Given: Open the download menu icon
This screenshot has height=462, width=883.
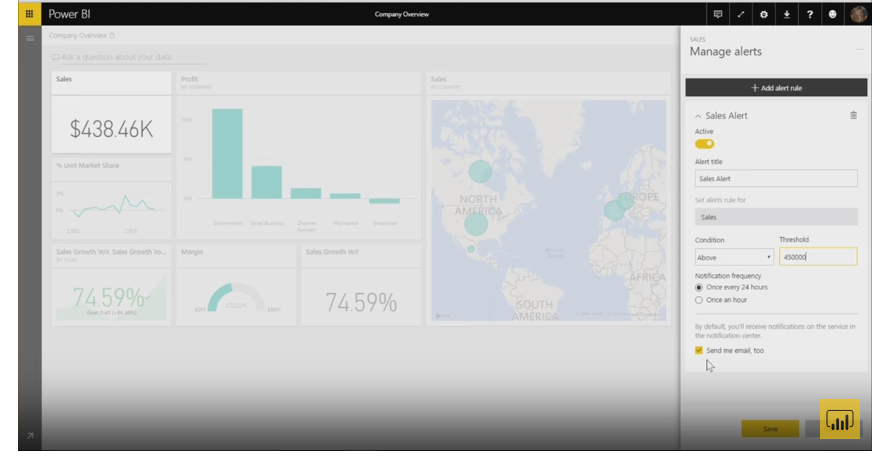Looking at the screenshot, I should [x=787, y=15].
